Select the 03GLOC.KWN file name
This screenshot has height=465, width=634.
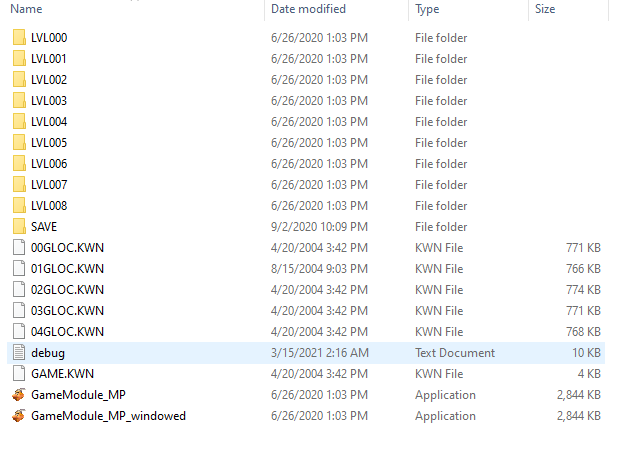(x=68, y=311)
